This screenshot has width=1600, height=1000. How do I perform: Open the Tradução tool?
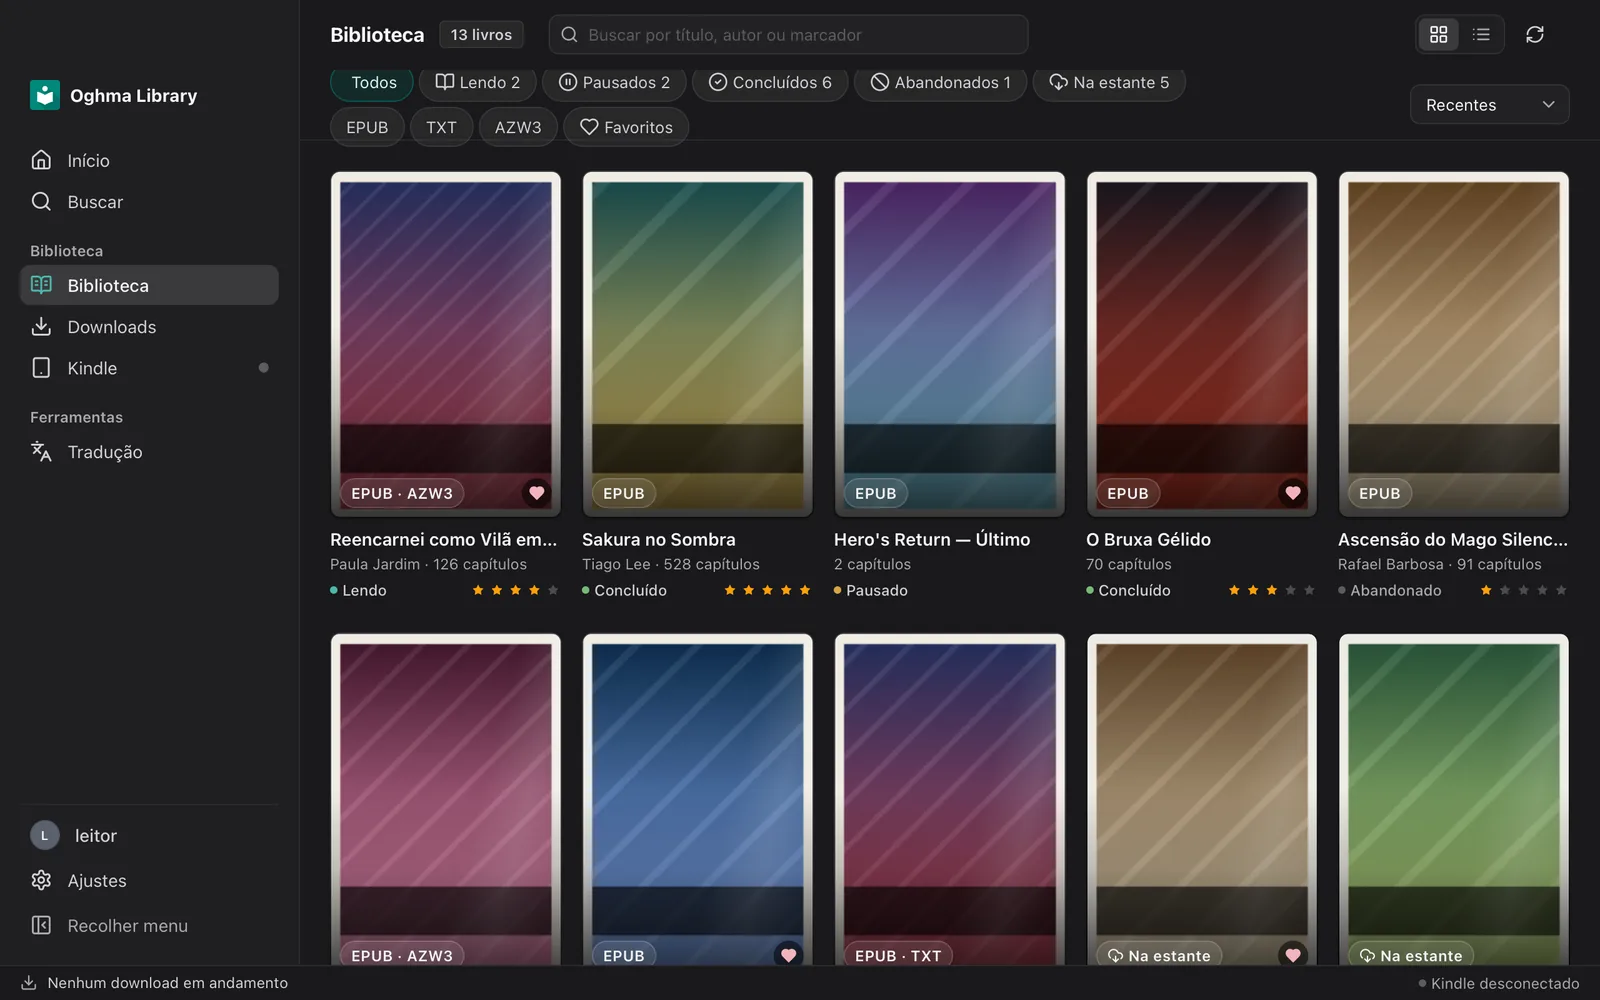click(149, 452)
